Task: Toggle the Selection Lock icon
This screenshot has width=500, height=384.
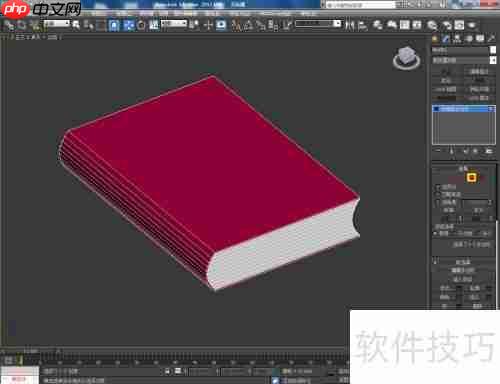Action: click(168, 371)
